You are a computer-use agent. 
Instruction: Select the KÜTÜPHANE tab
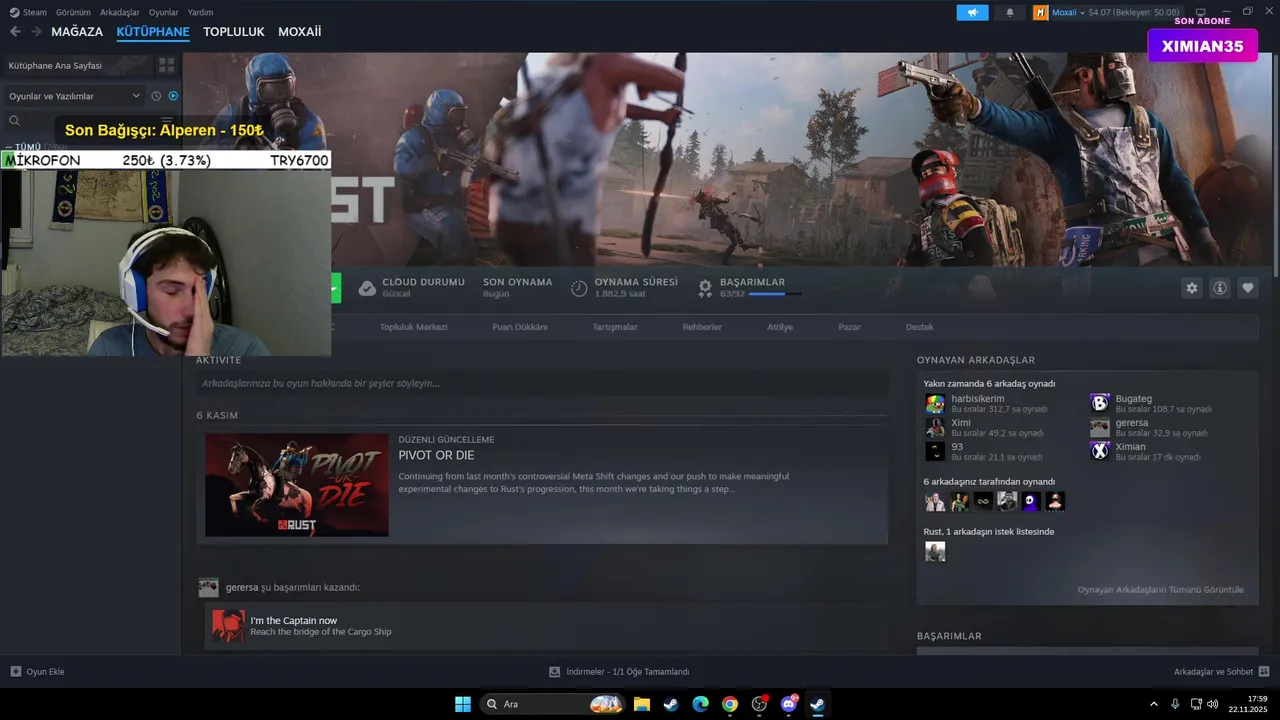(x=153, y=32)
